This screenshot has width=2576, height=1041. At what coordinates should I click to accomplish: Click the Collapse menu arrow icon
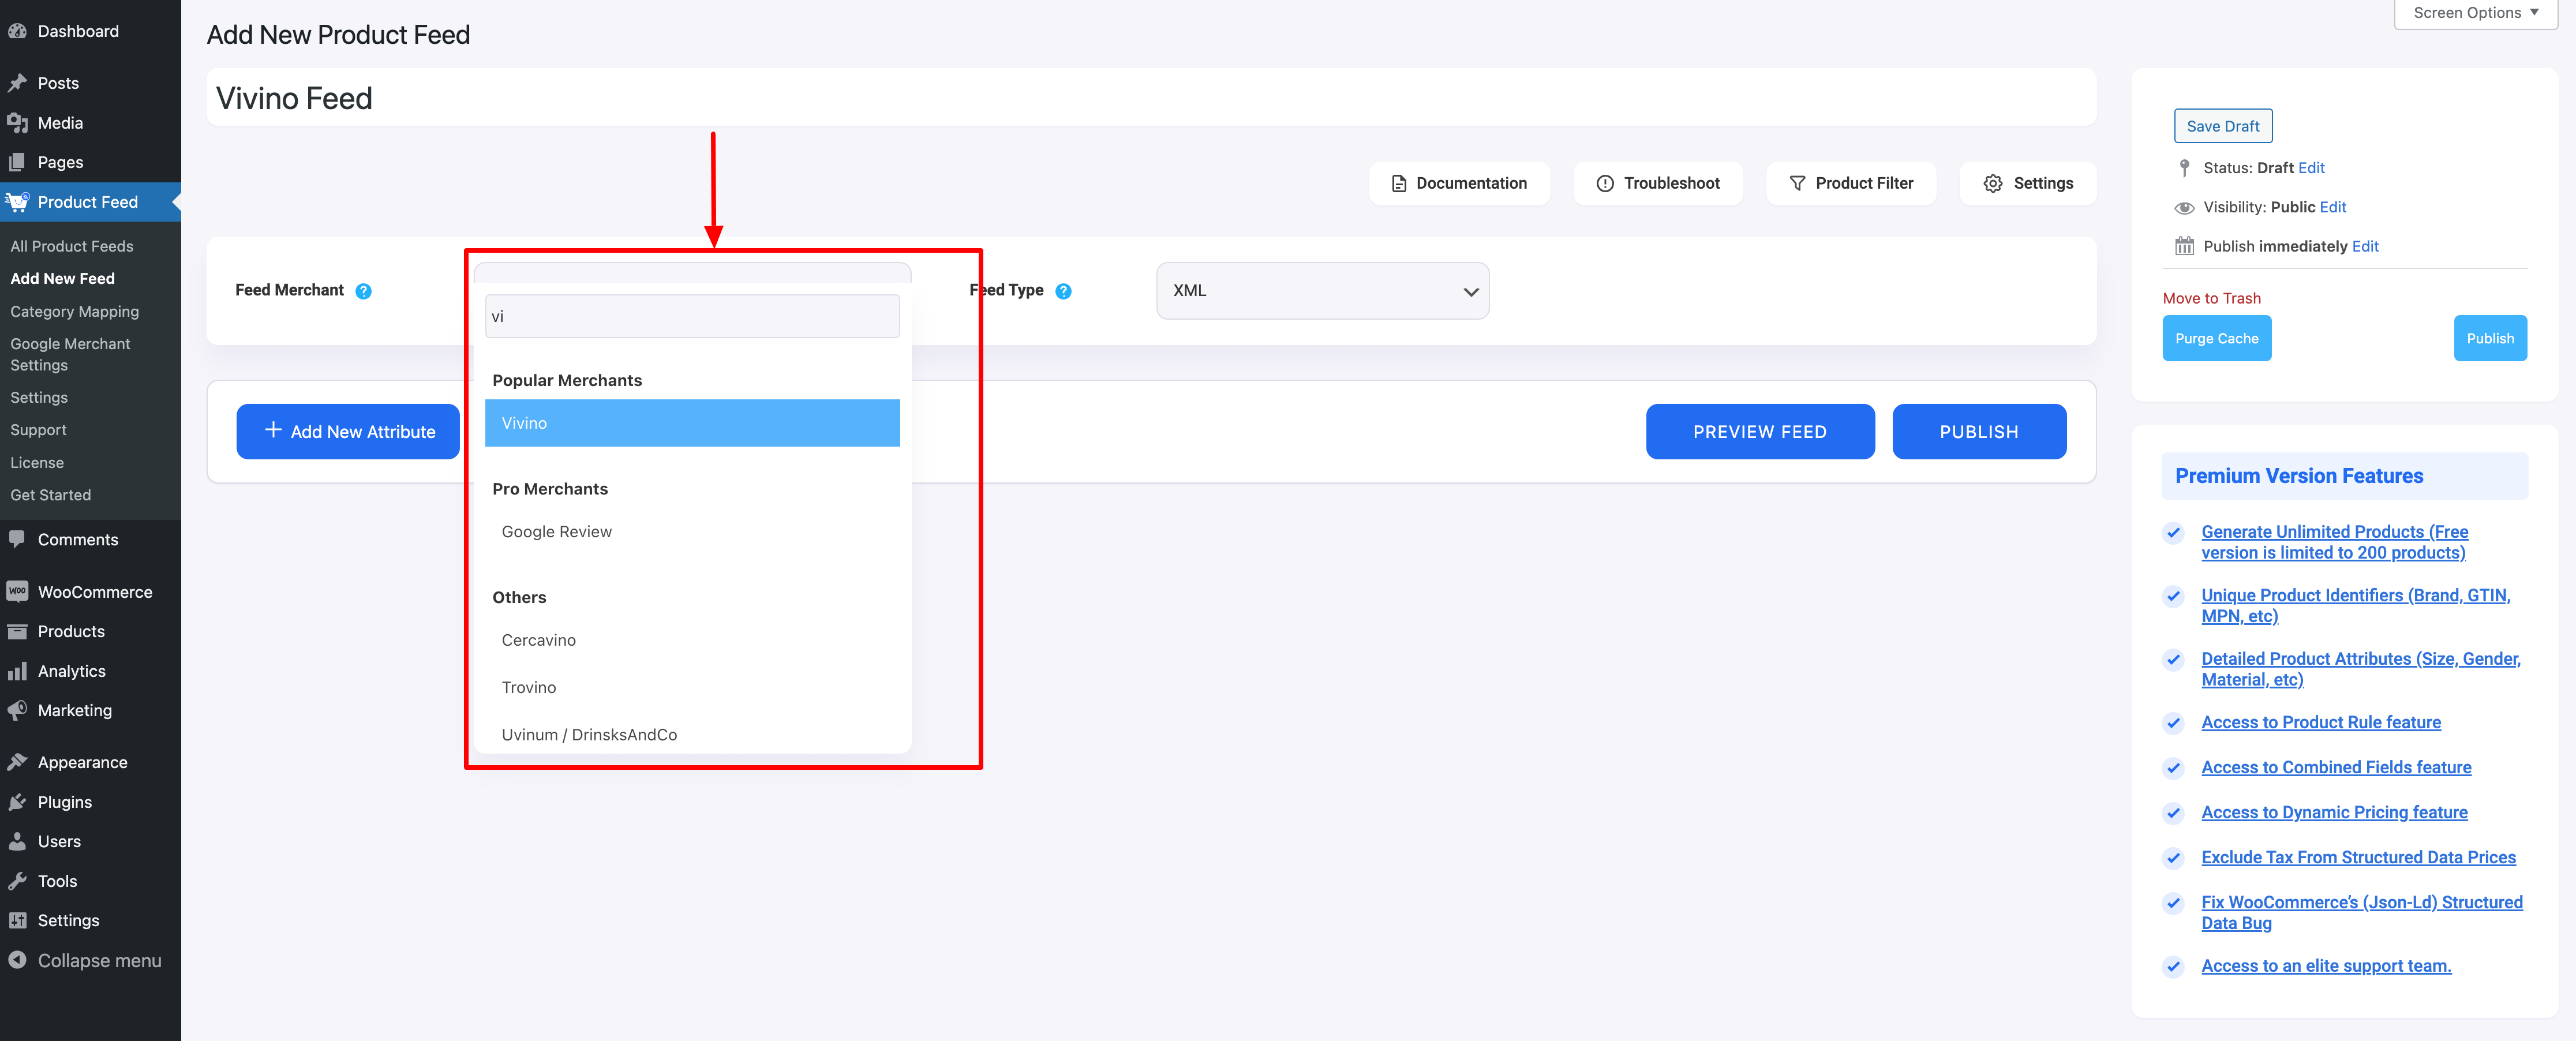(17, 960)
